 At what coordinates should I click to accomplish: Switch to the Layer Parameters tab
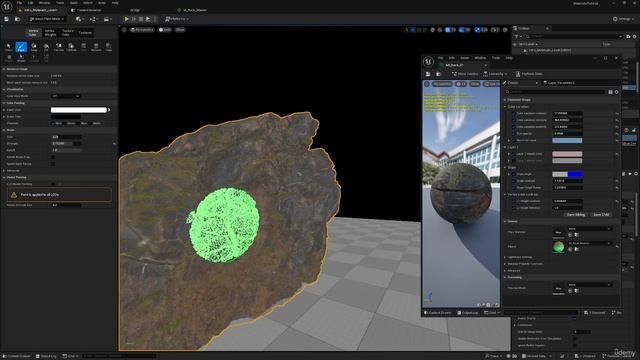tap(558, 83)
